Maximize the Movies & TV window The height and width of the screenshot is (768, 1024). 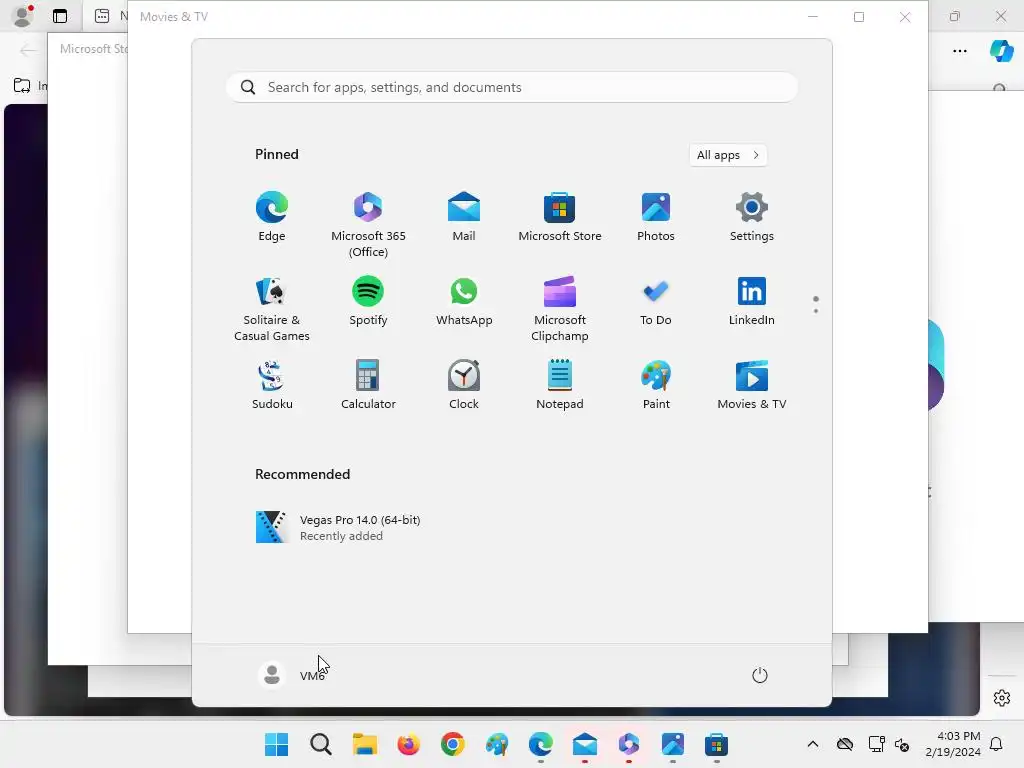859,17
